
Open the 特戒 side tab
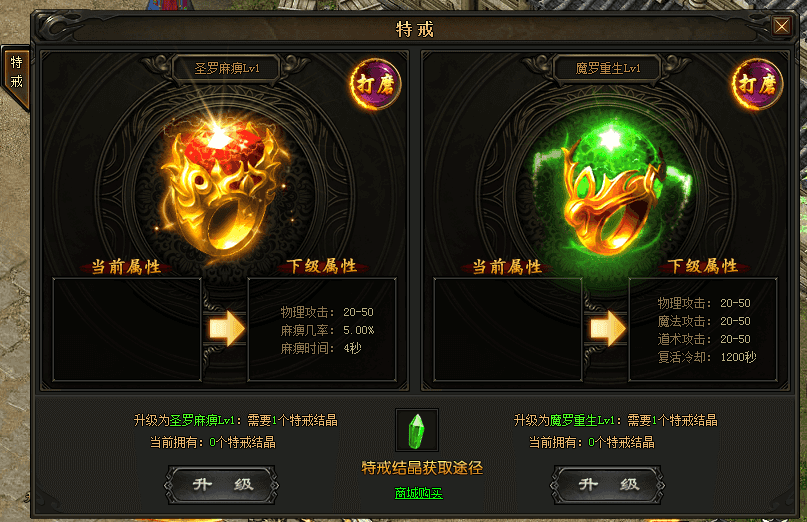[16, 73]
